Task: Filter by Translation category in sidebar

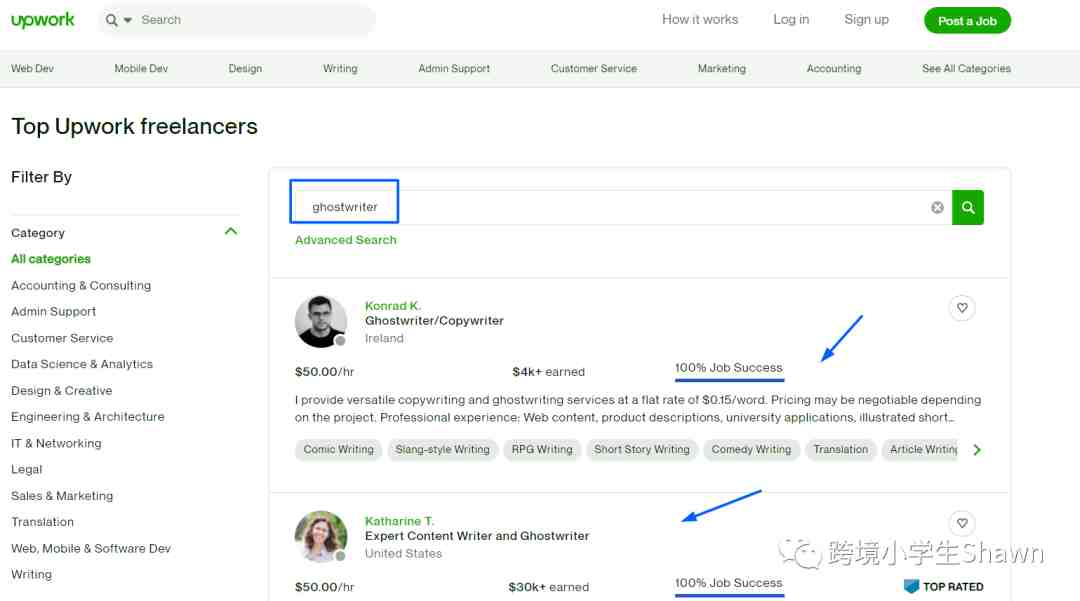Action: (x=42, y=522)
